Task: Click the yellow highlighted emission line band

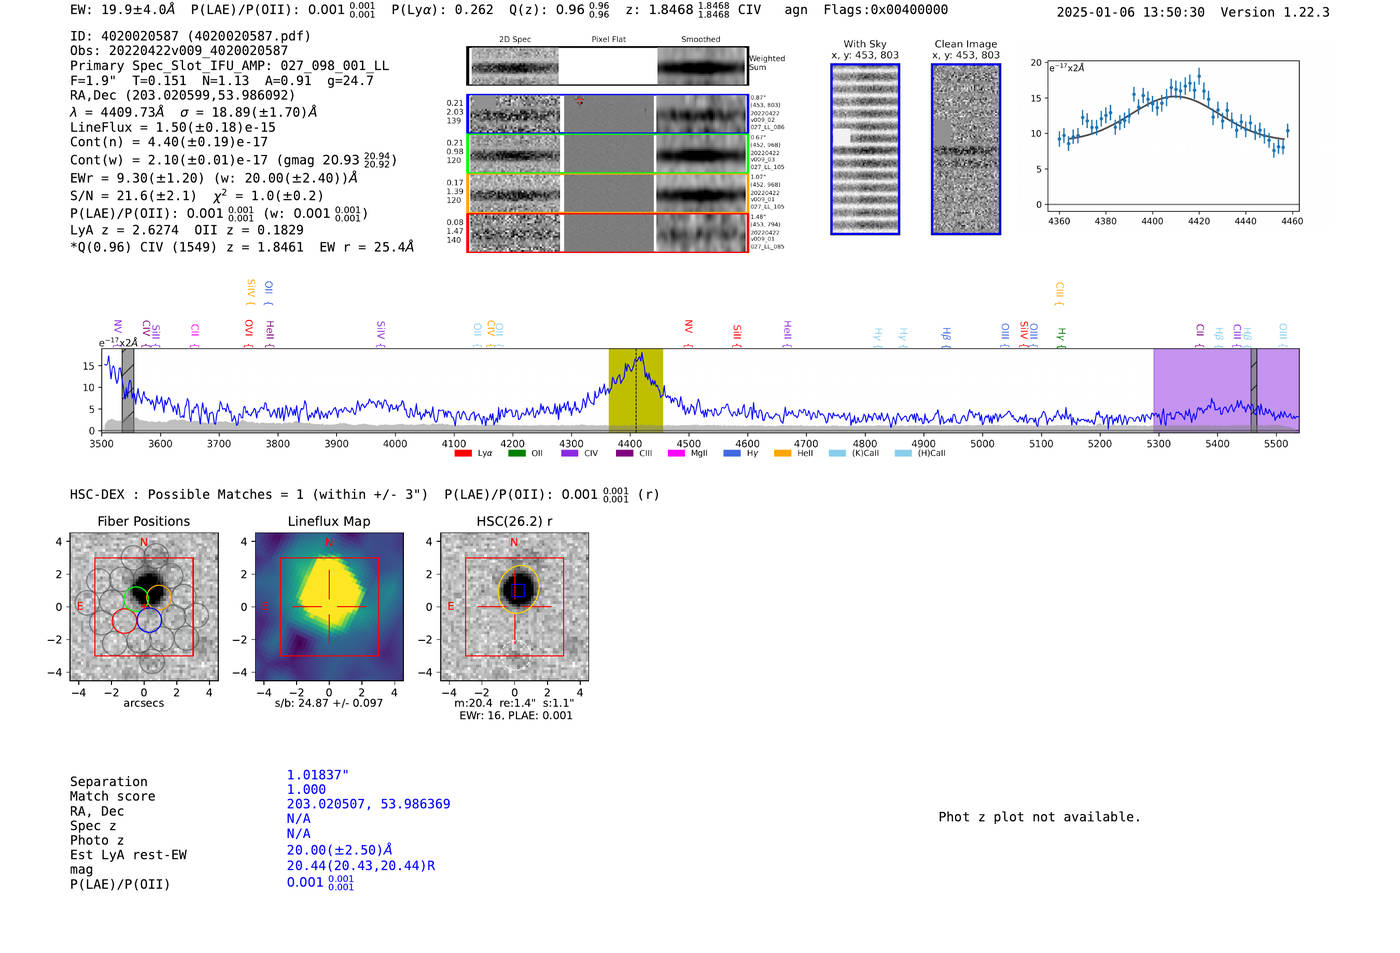Action: [636, 390]
